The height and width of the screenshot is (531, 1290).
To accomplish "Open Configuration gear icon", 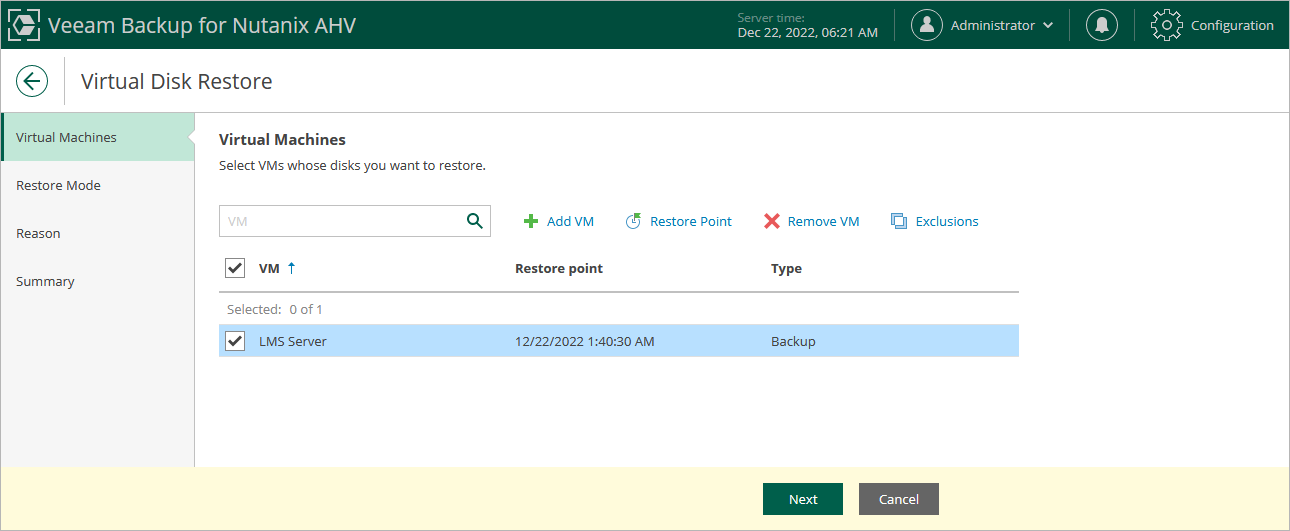I will (1167, 25).
